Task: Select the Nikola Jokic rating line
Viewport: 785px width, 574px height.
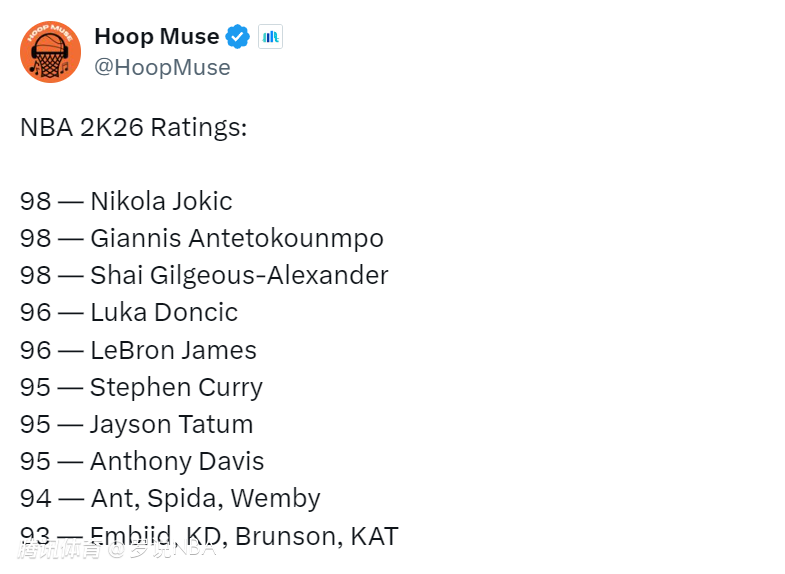Action: [x=126, y=201]
